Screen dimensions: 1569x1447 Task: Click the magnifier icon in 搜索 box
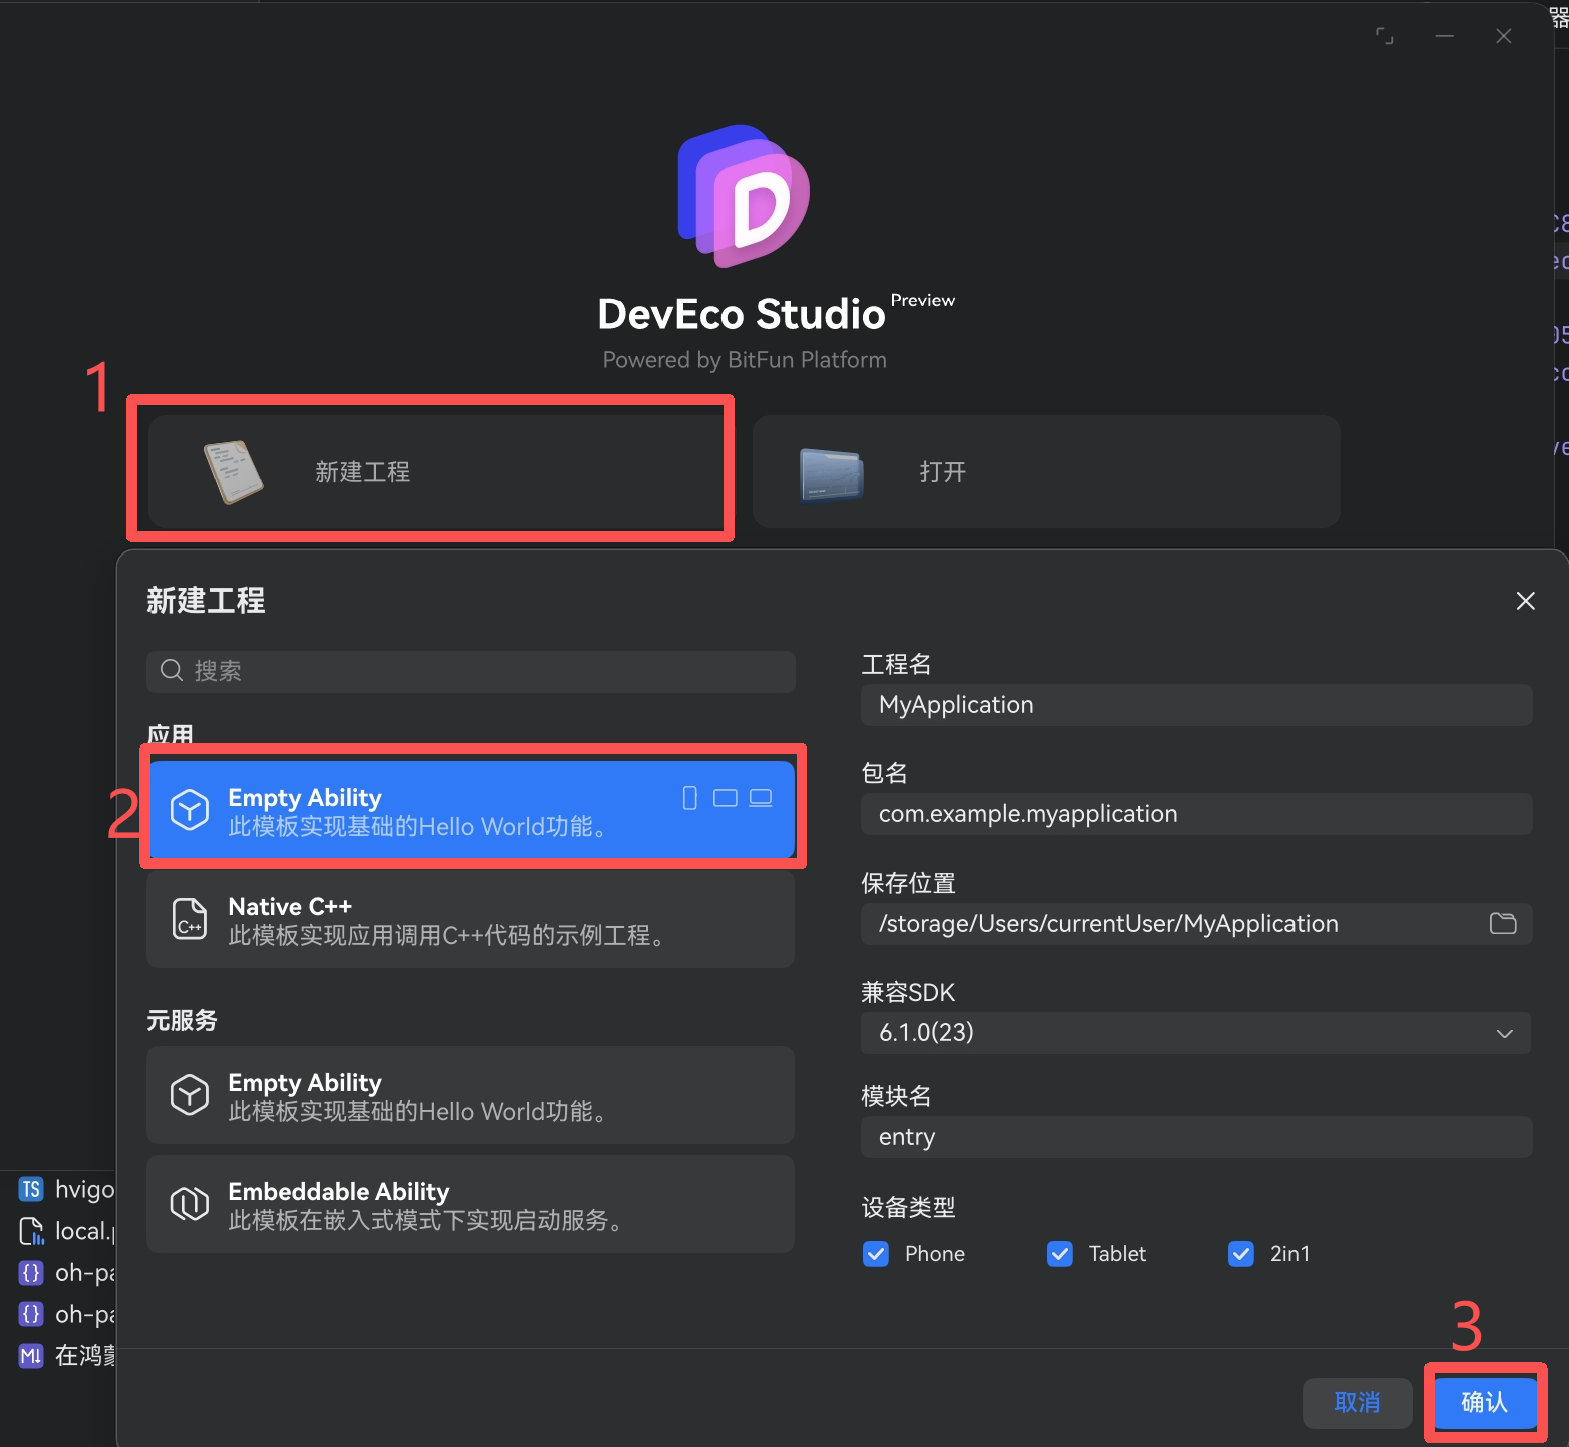point(172,670)
